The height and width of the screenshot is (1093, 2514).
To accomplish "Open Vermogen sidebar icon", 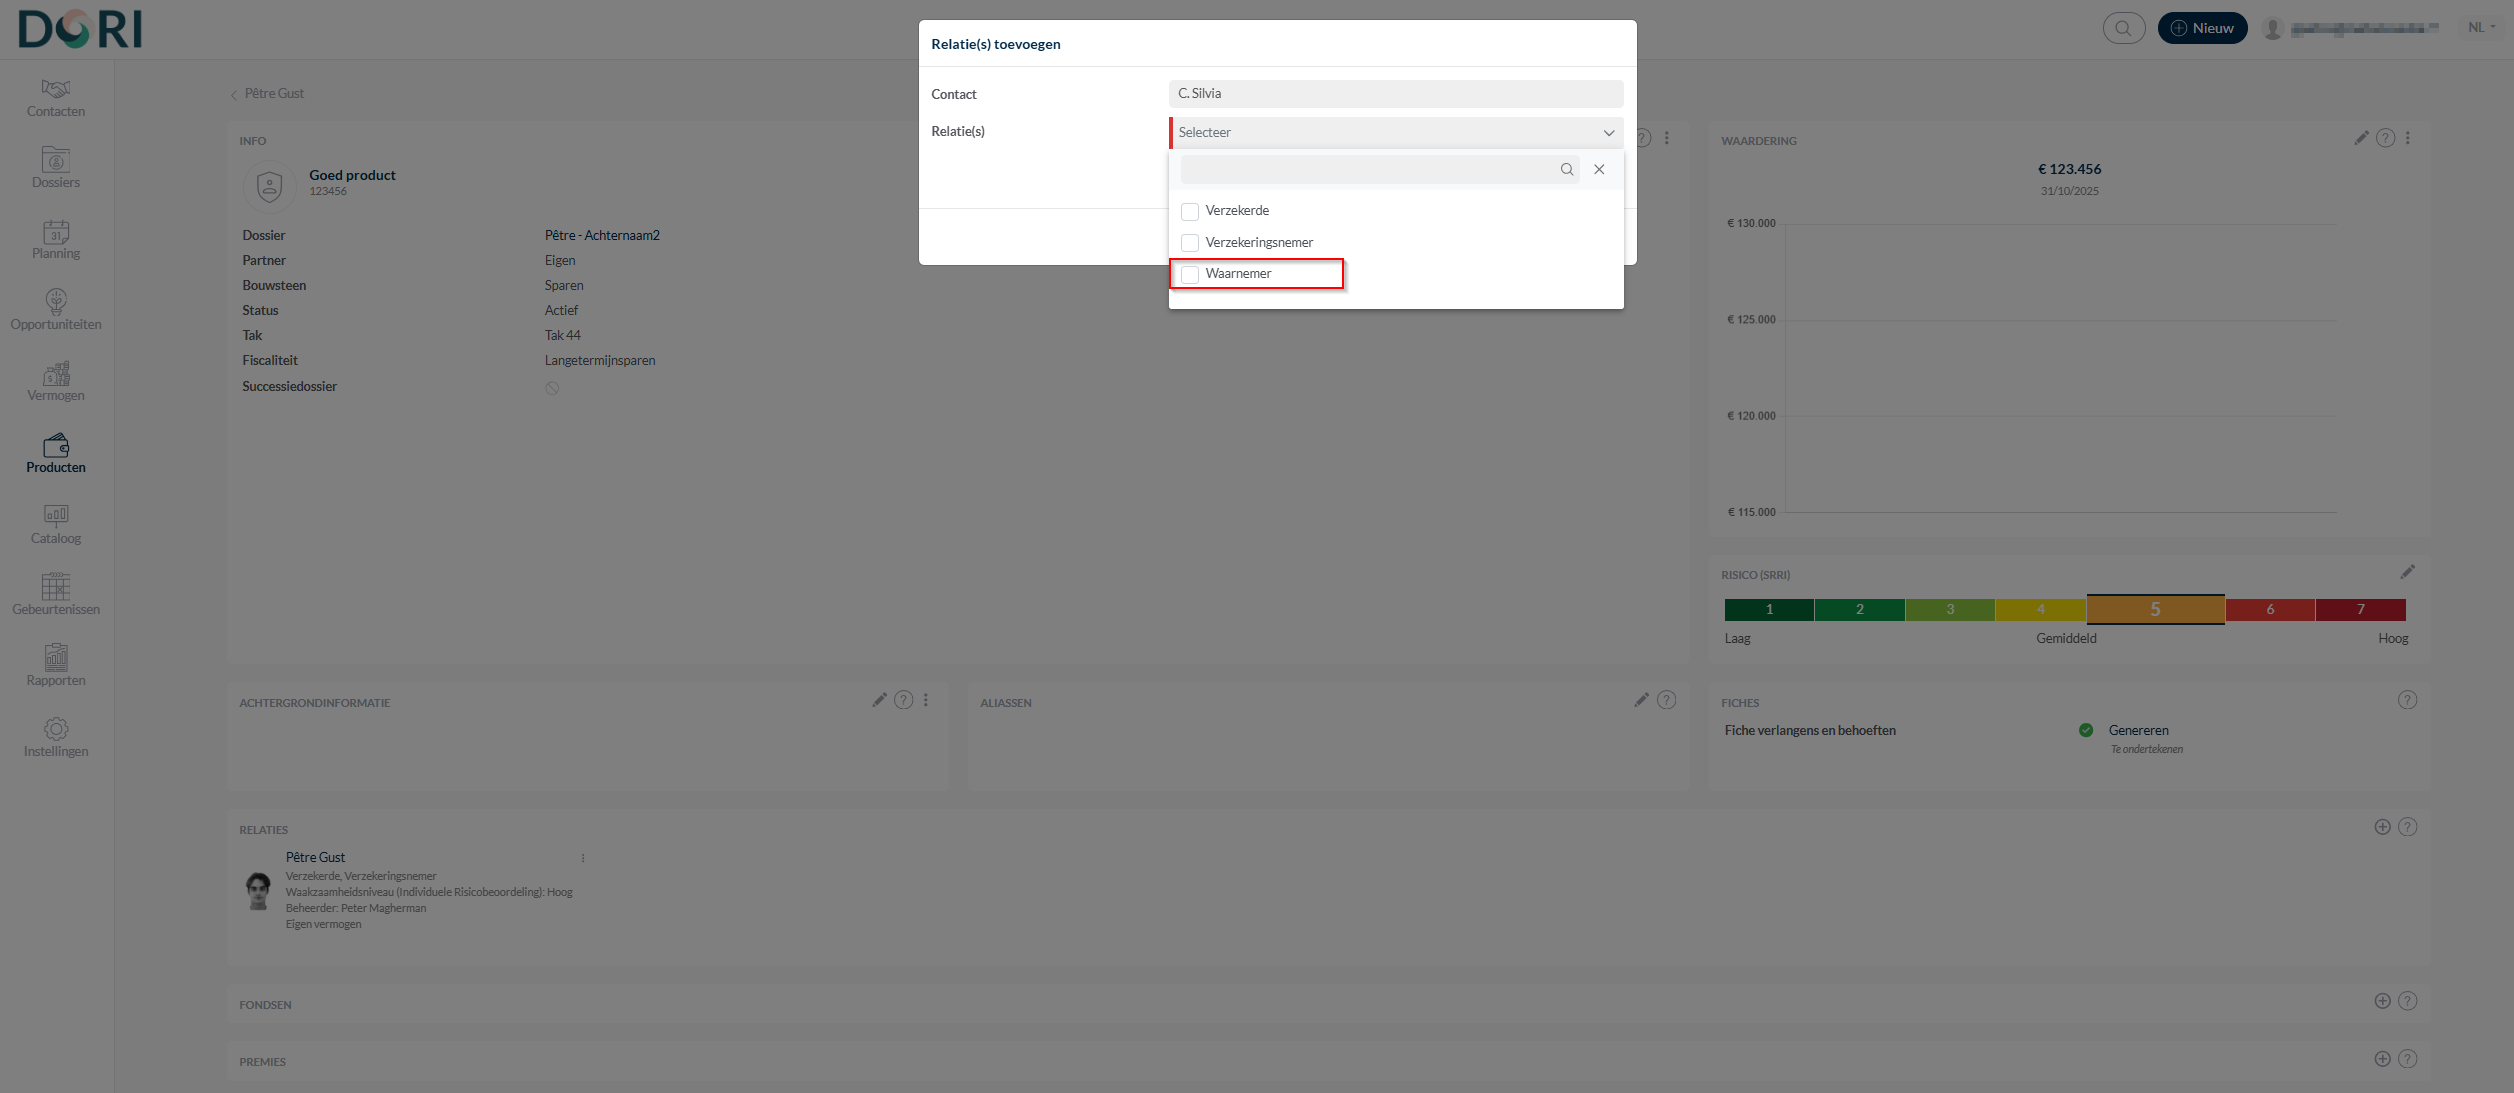I will tap(56, 382).
